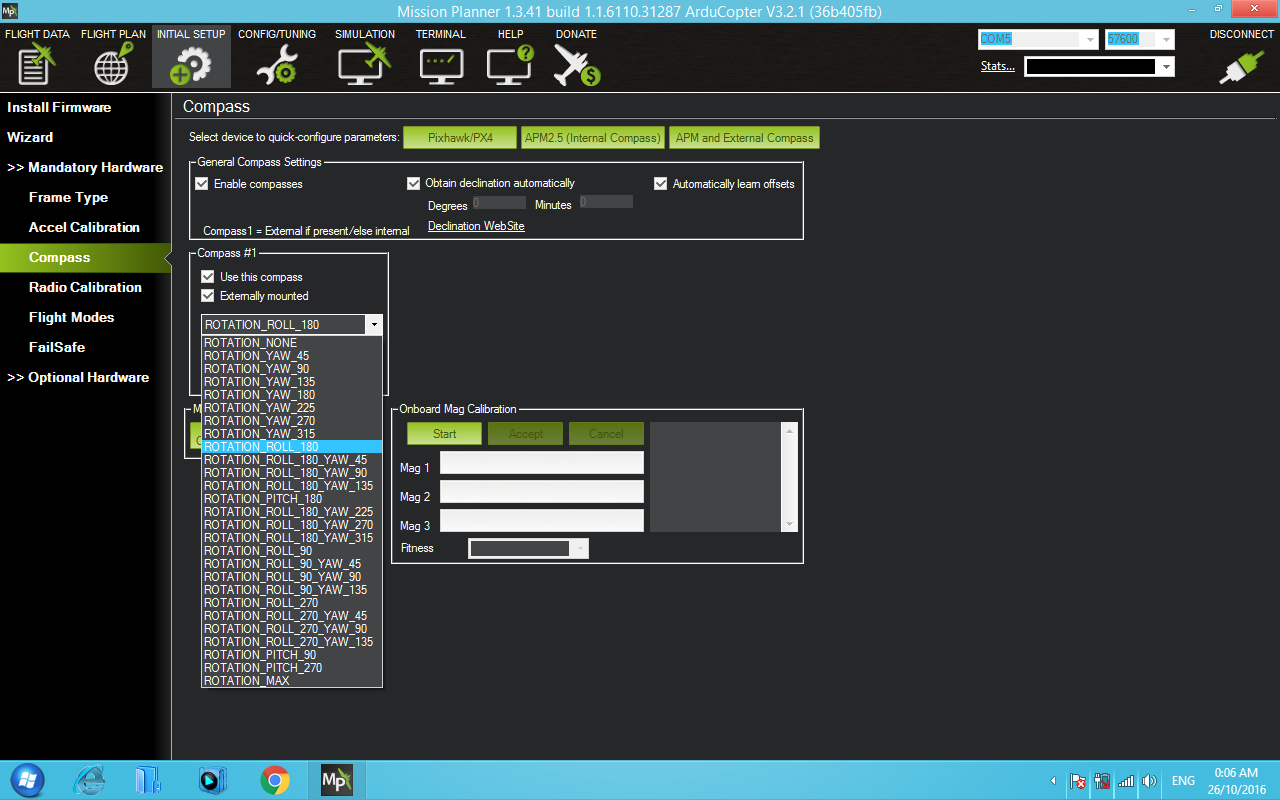This screenshot has width=1280, height=800.
Task: Select ROTATION_NONE option
Action: 292,343
